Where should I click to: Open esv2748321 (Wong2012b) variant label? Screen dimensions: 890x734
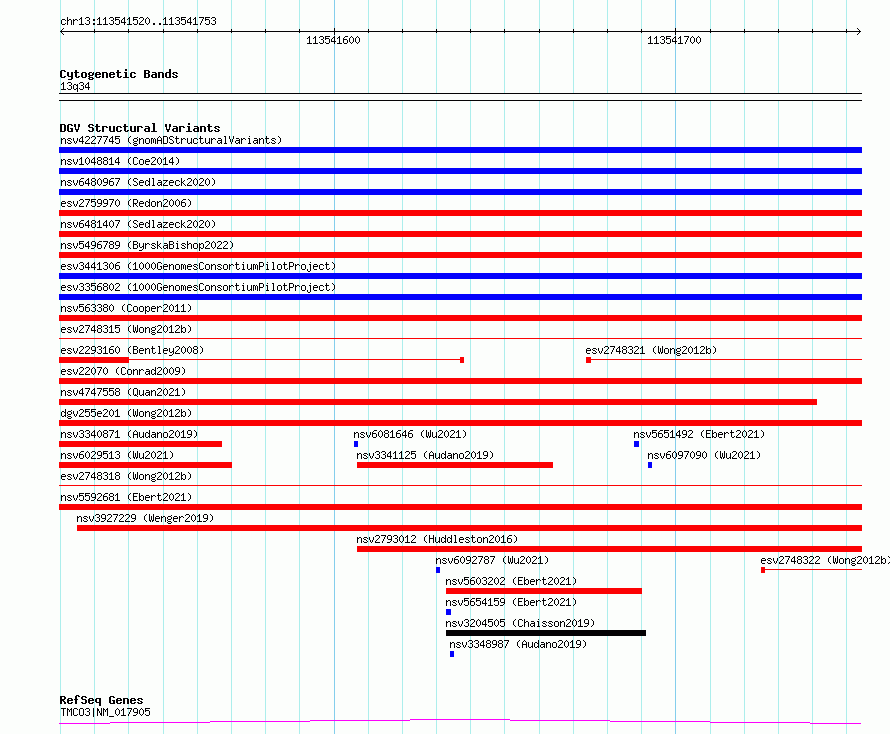tap(651, 350)
